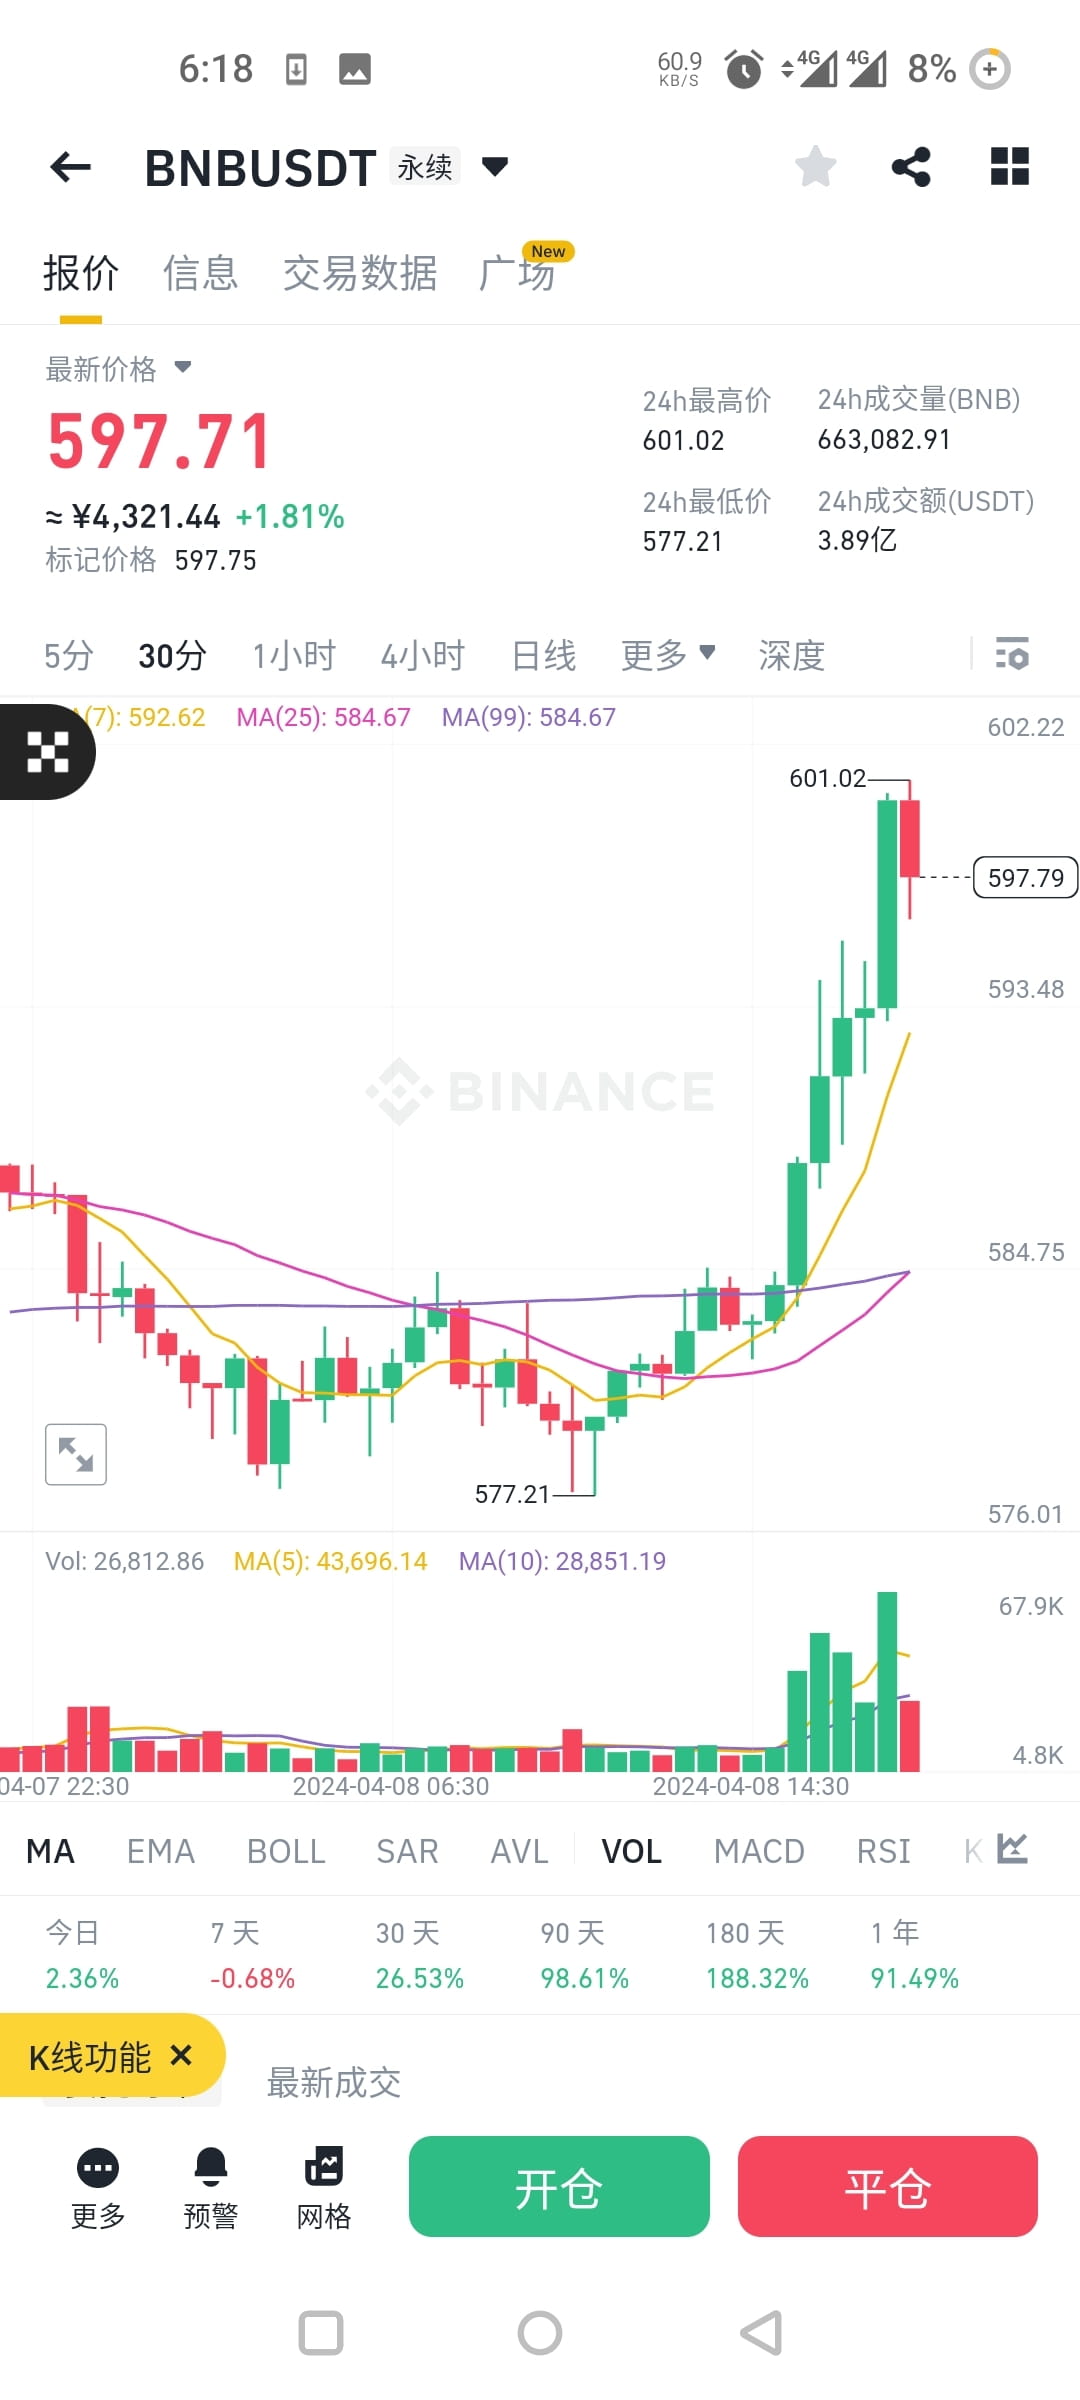This screenshot has width=1080, height=2400.
Task: Tap Android recent apps square button
Action: (321, 2333)
